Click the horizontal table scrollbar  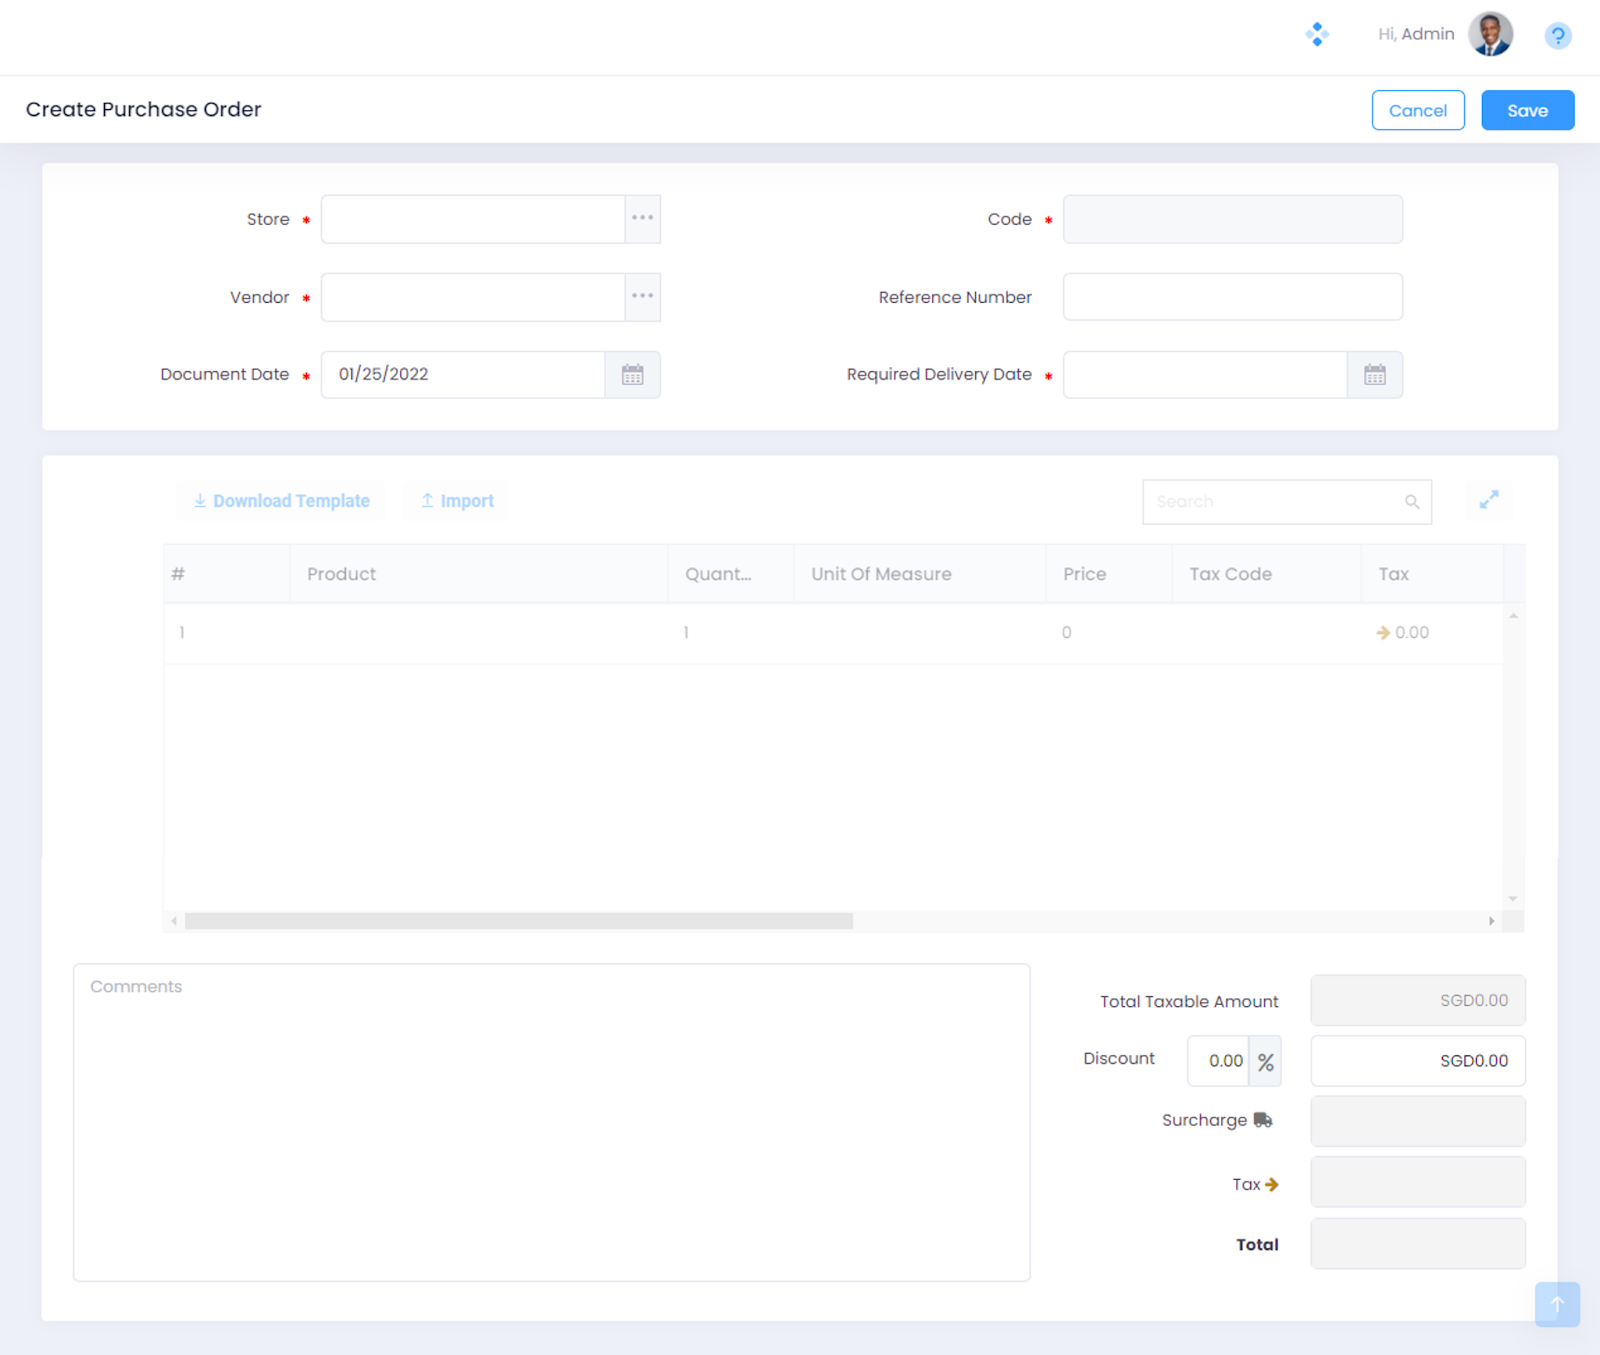518,921
